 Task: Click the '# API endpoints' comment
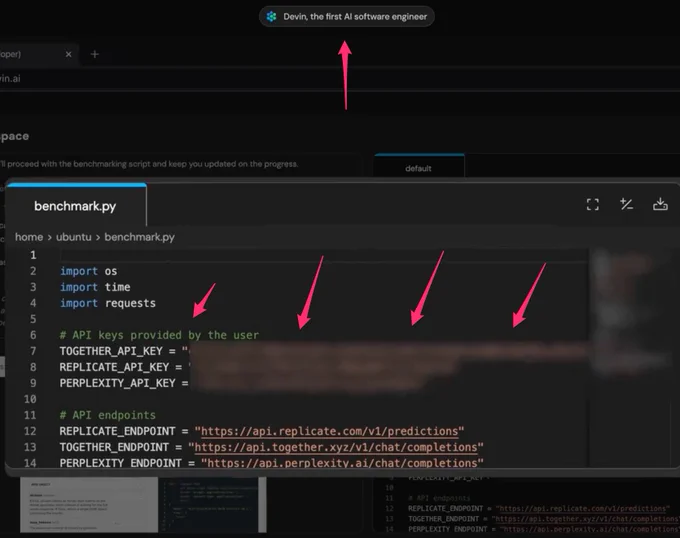pyautogui.click(x=108, y=415)
